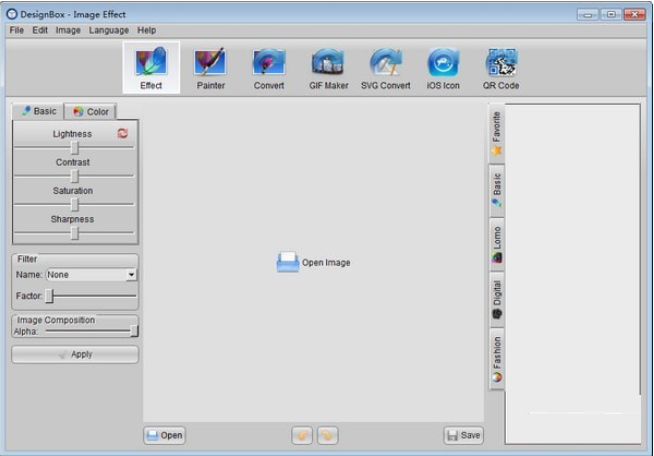Viewport: 654px width, 456px height.
Task: Open the Language menu
Action: (109, 30)
